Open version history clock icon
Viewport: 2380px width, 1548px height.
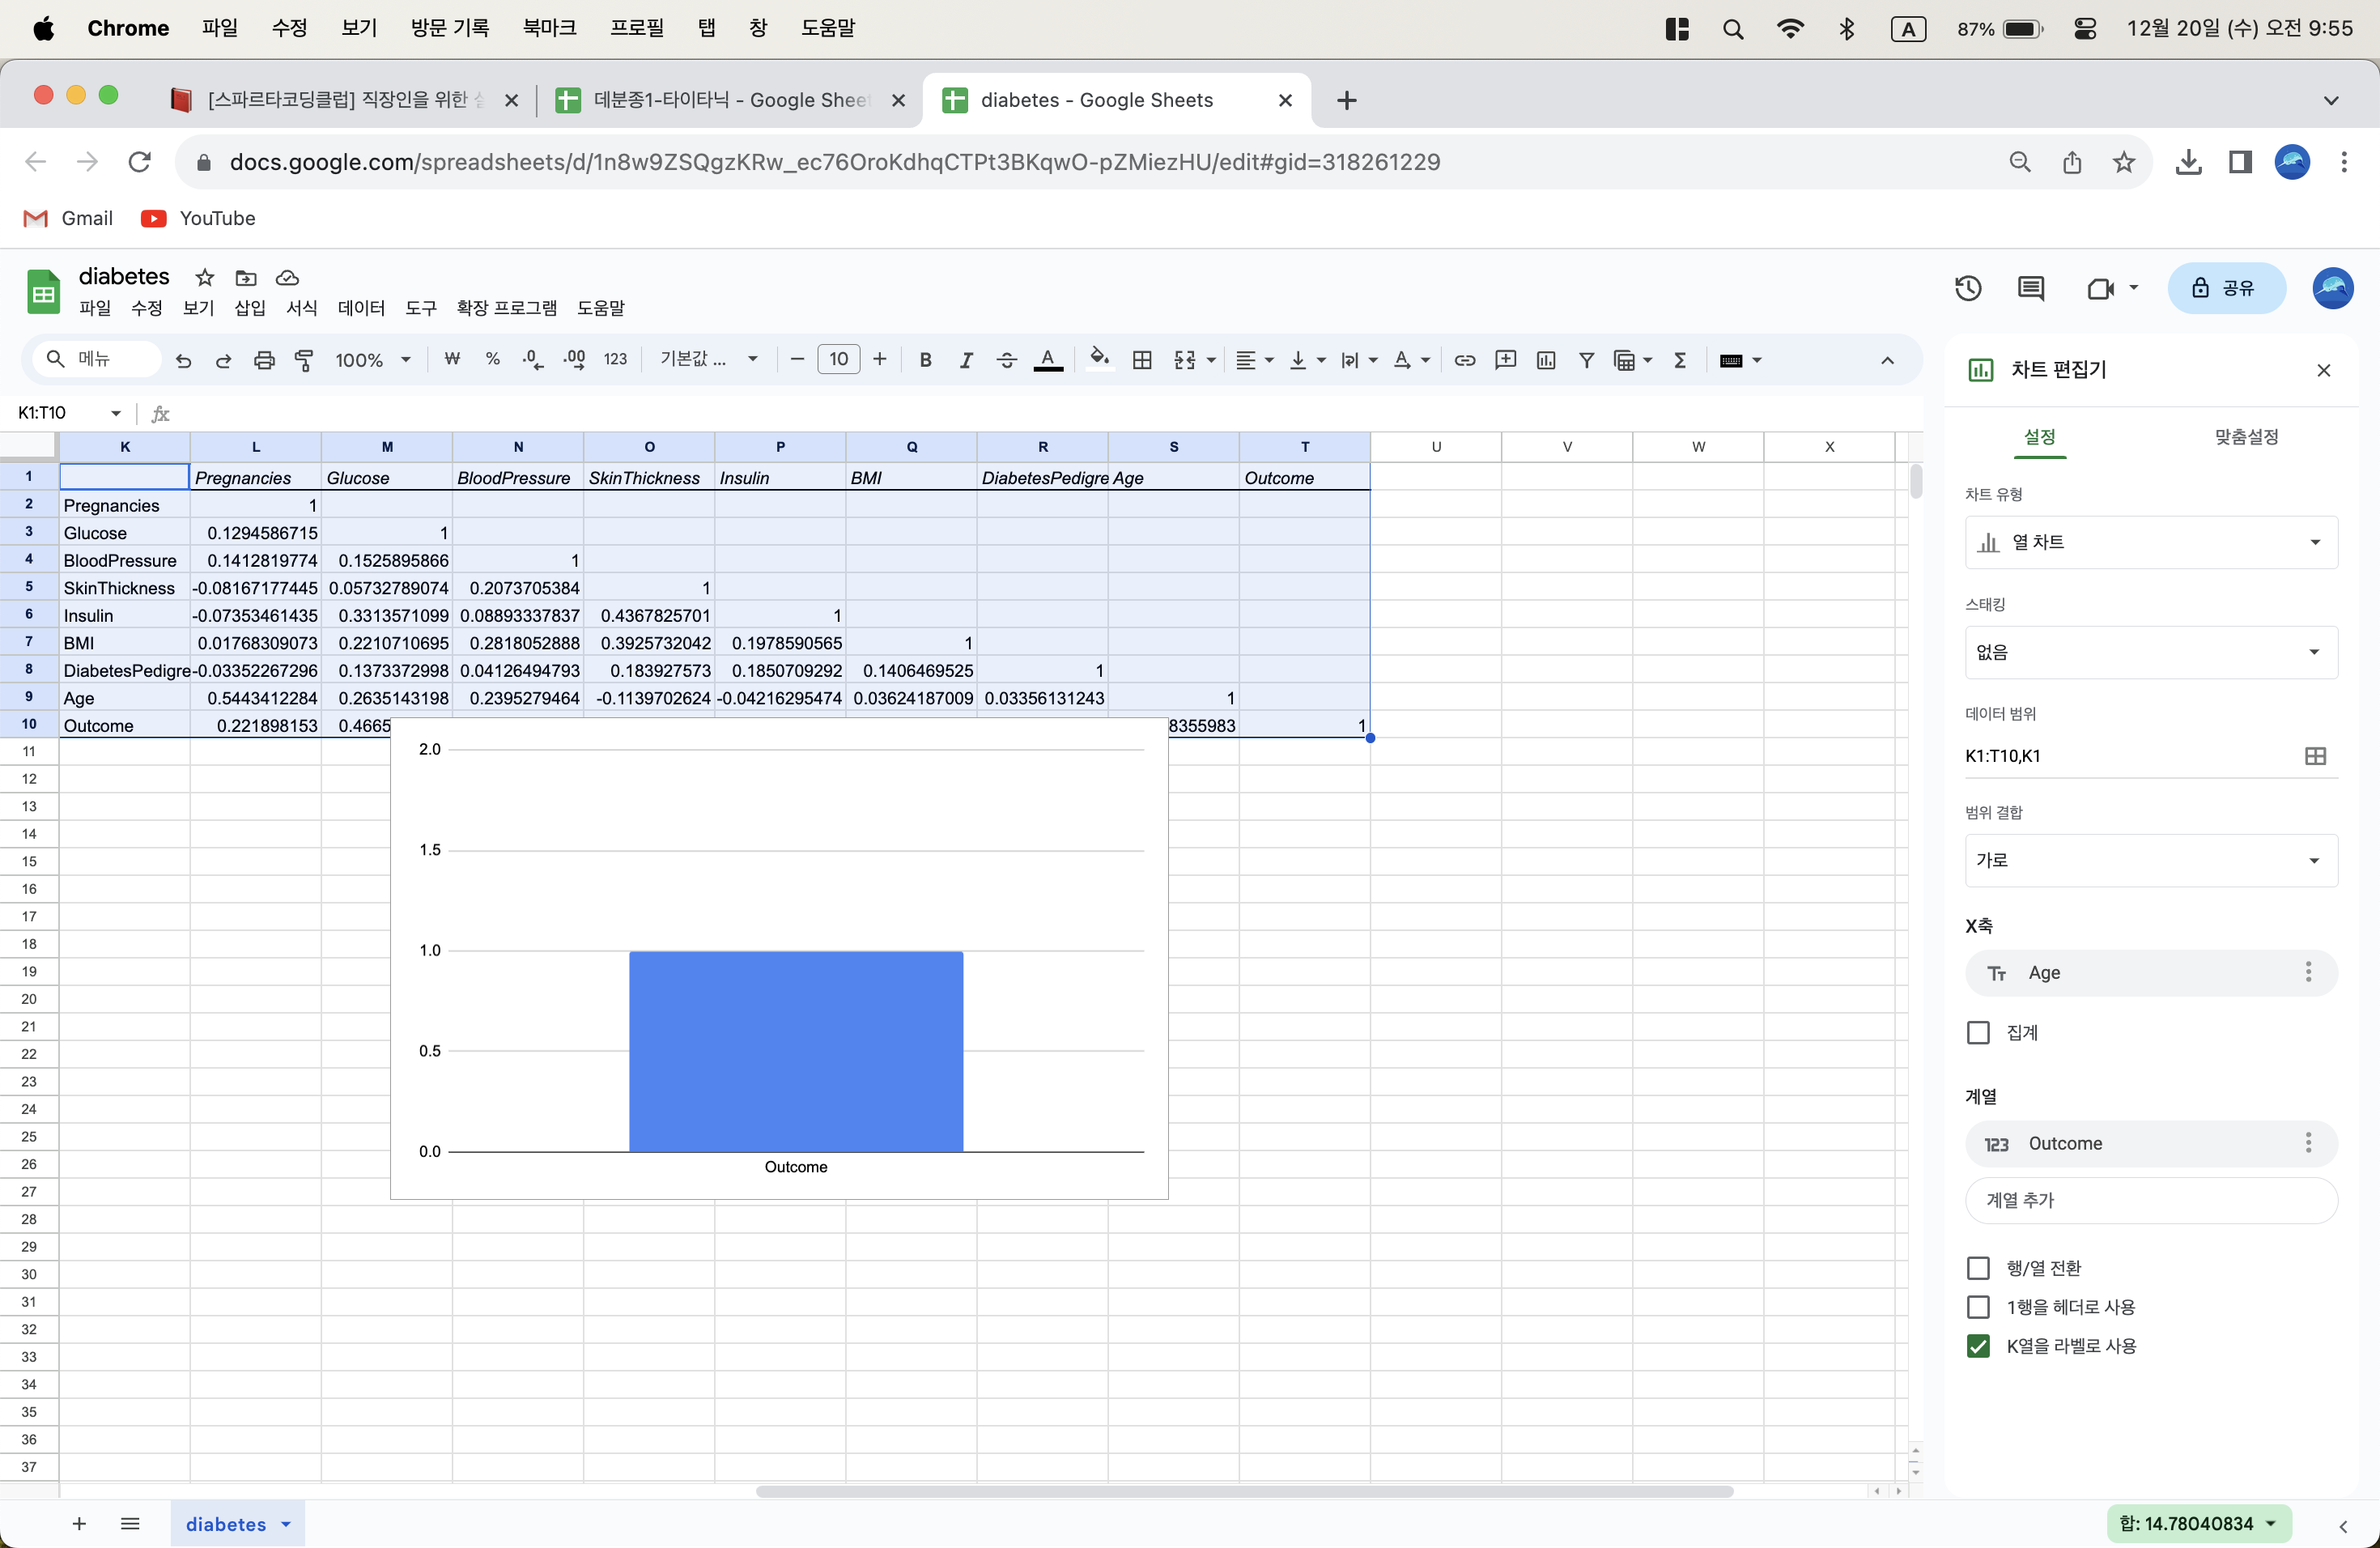pyautogui.click(x=1968, y=288)
